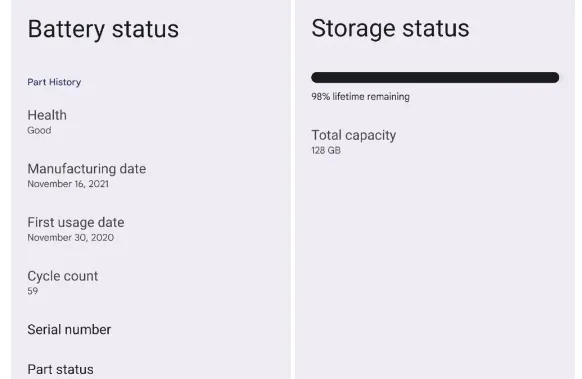Click the left end of the storage bar

(x=316, y=77)
